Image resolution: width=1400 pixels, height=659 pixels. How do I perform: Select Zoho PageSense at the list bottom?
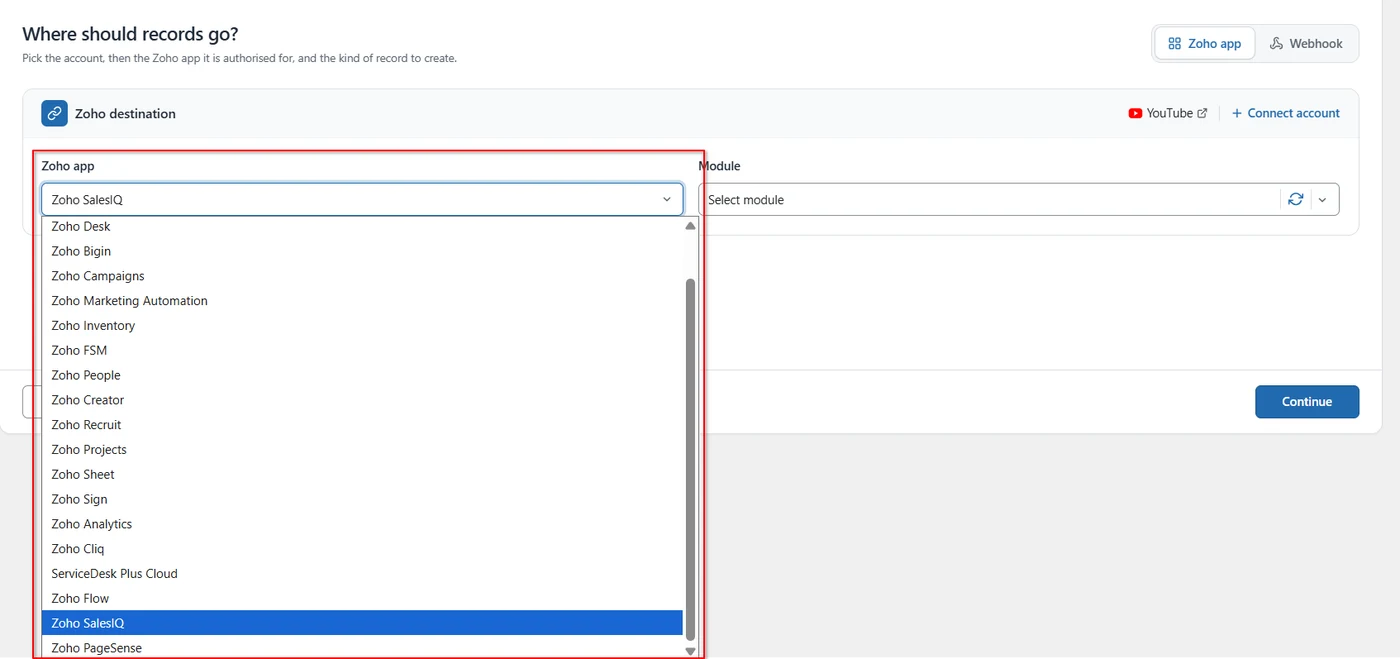point(362,647)
